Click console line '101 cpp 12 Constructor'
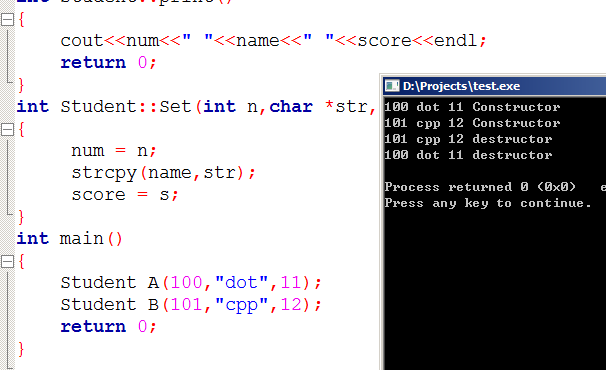The image size is (606, 370). [472, 123]
